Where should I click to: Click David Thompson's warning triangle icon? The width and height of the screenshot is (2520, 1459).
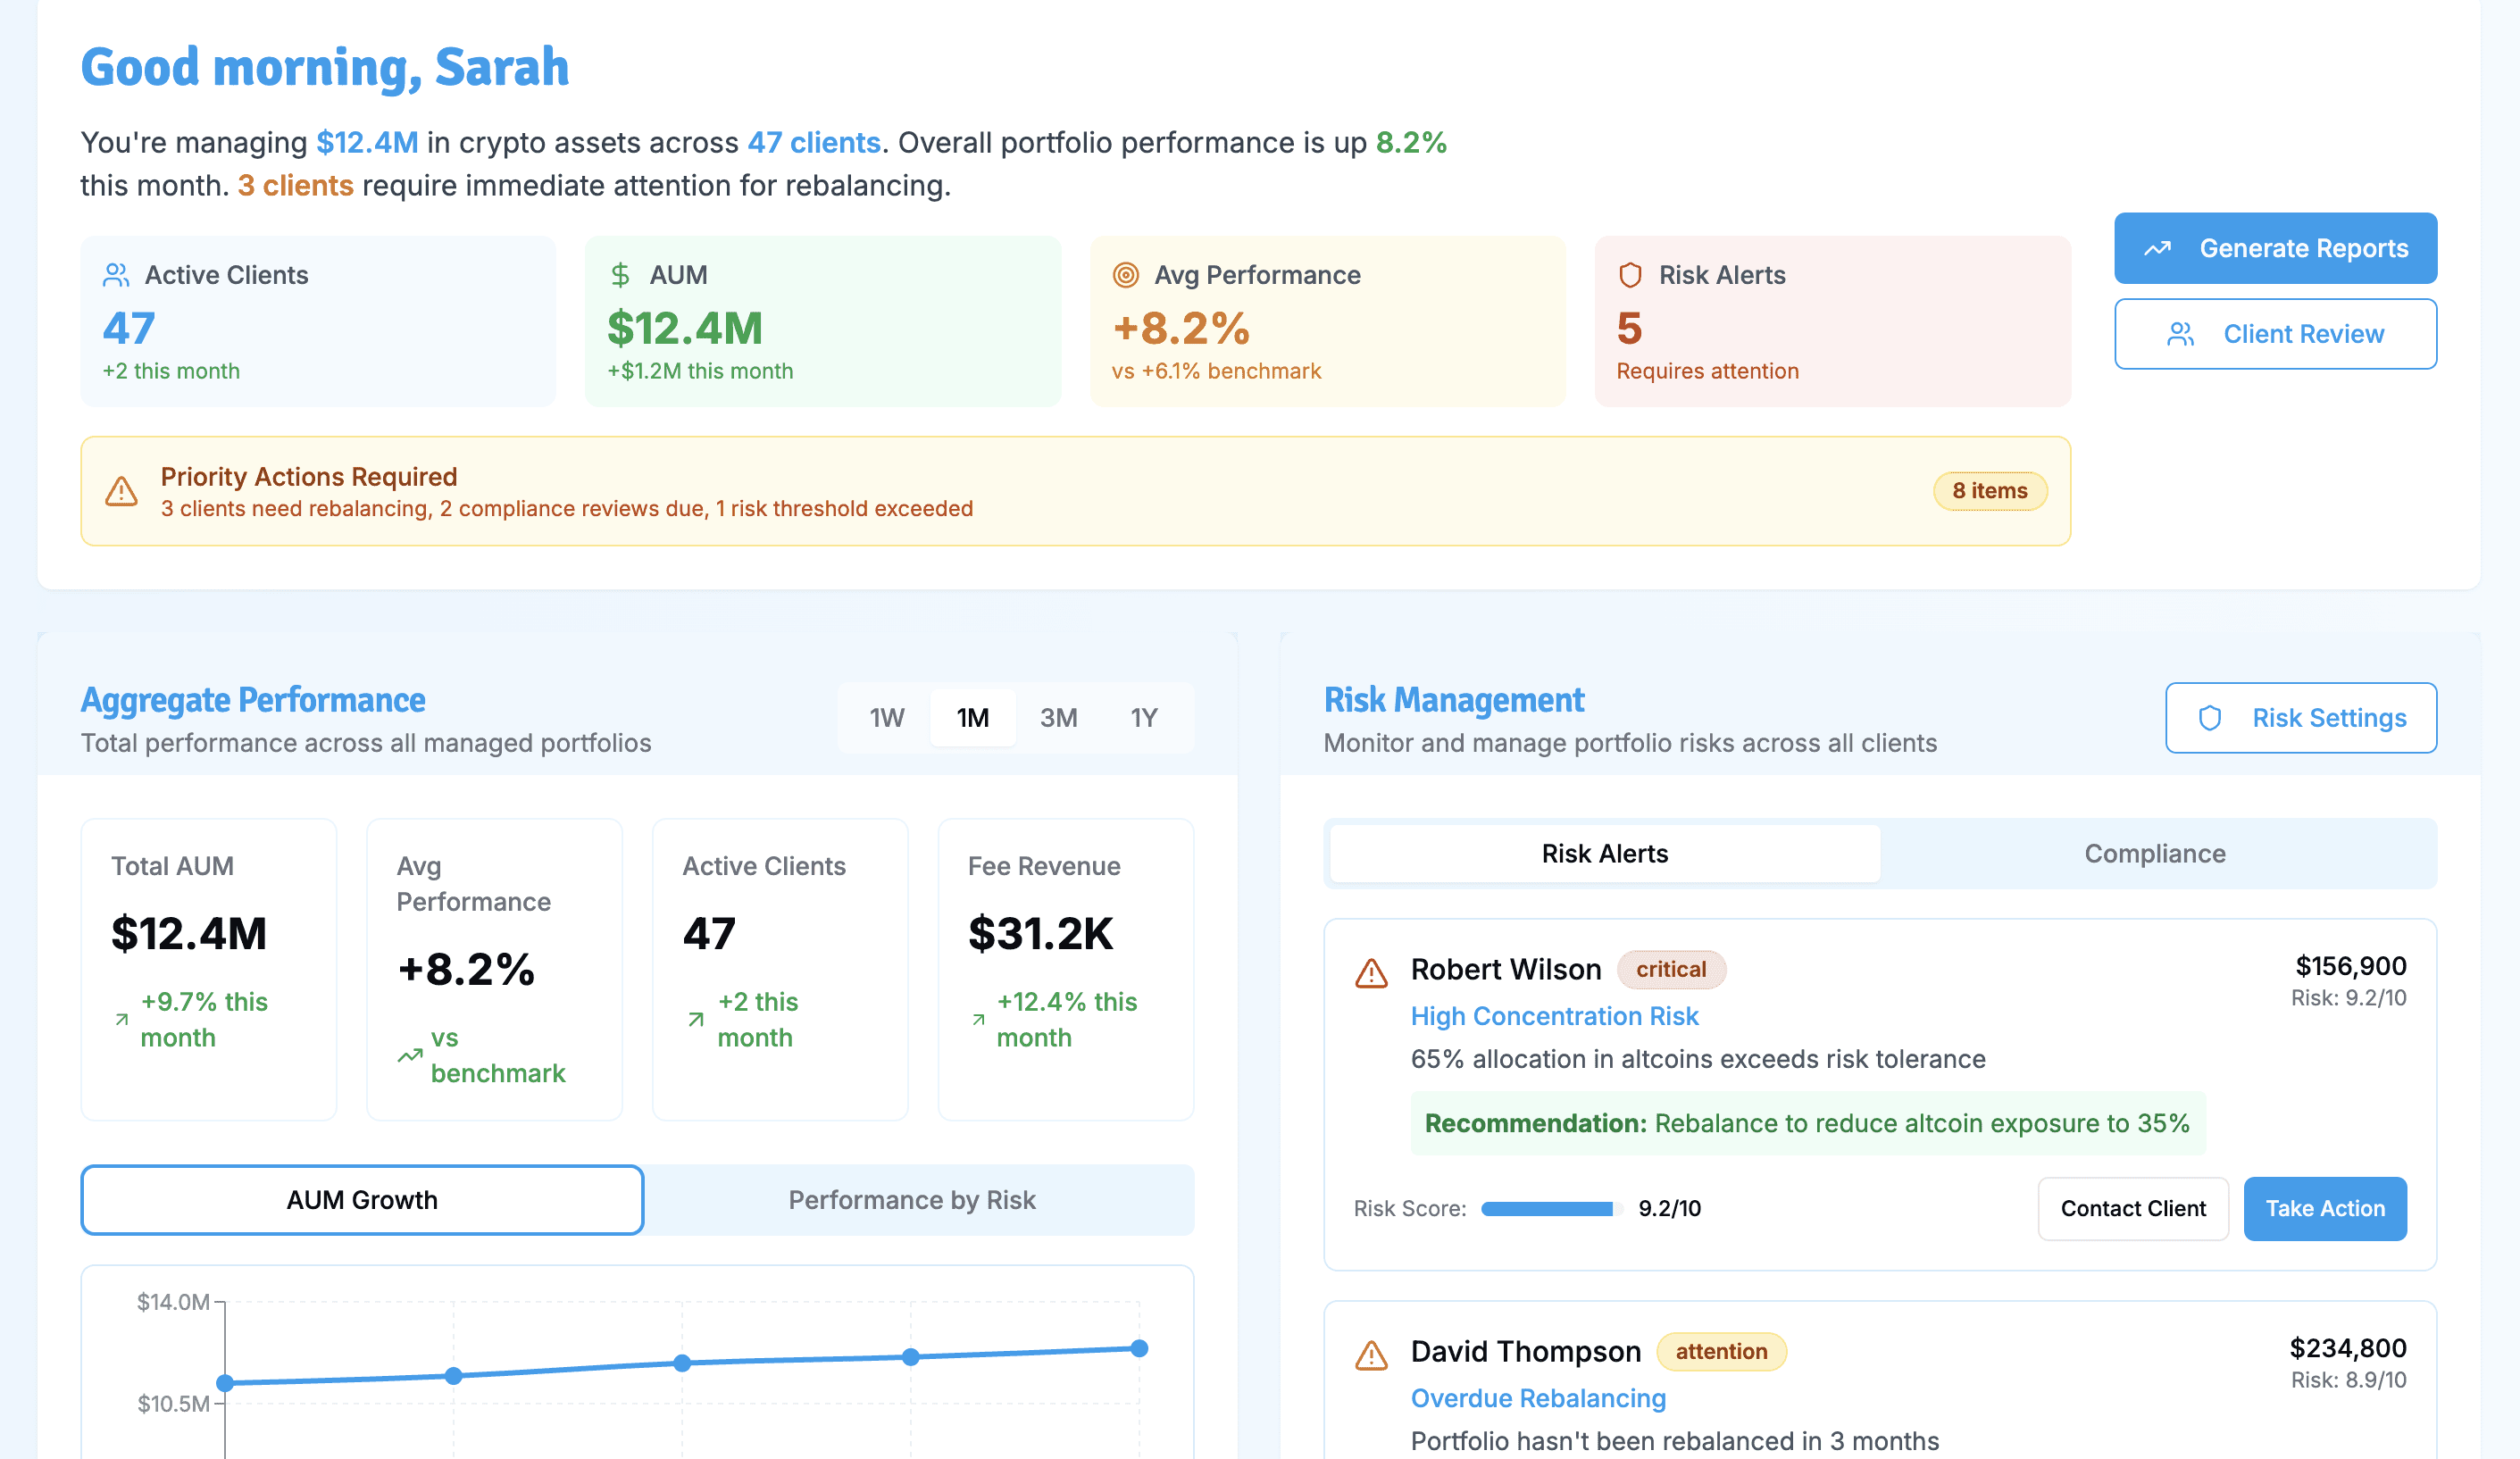pyautogui.click(x=1371, y=1355)
